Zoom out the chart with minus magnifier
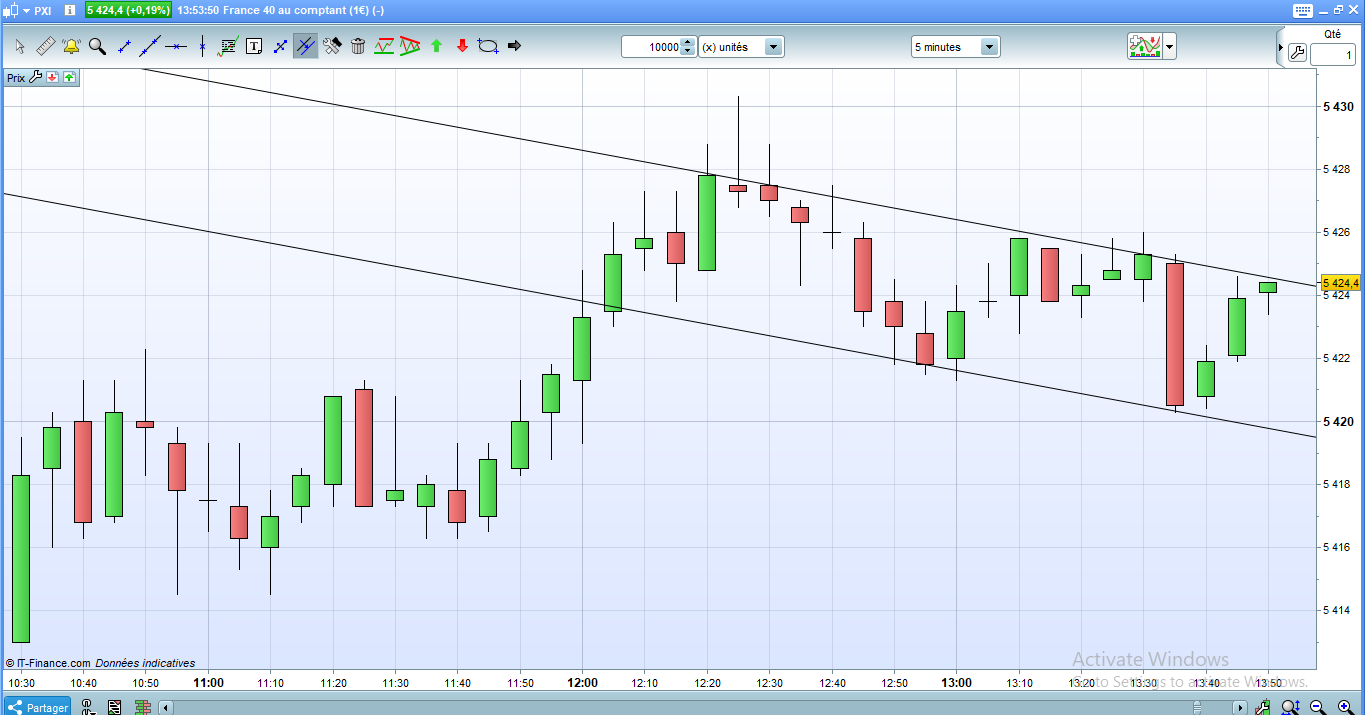The width and height of the screenshot is (1365, 715). point(1319,707)
